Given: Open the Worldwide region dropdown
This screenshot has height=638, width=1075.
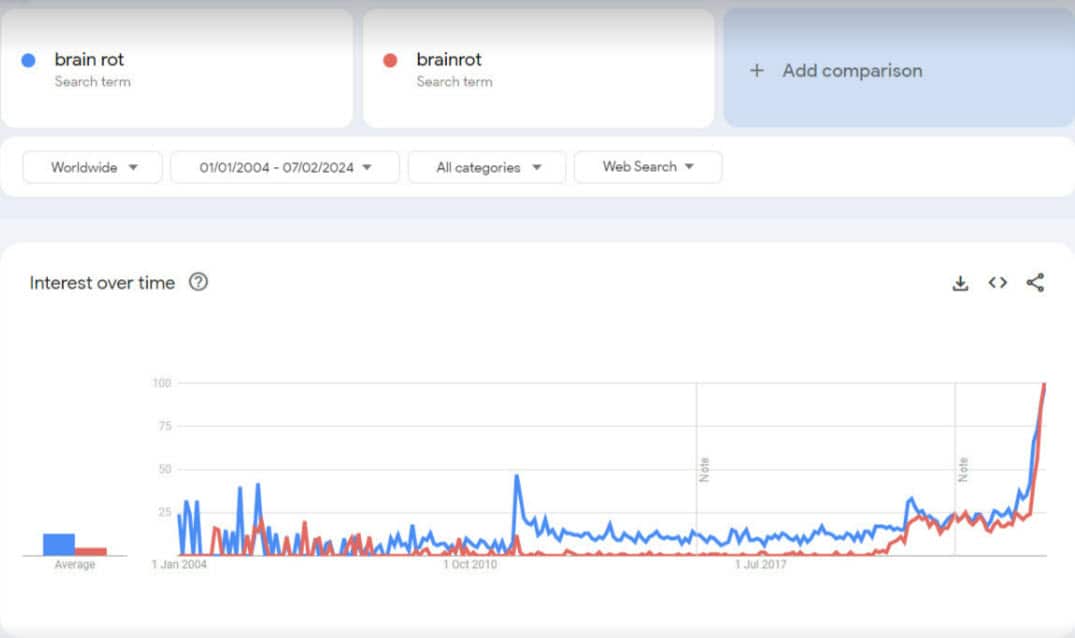Looking at the screenshot, I should click(x=91, y=167).
